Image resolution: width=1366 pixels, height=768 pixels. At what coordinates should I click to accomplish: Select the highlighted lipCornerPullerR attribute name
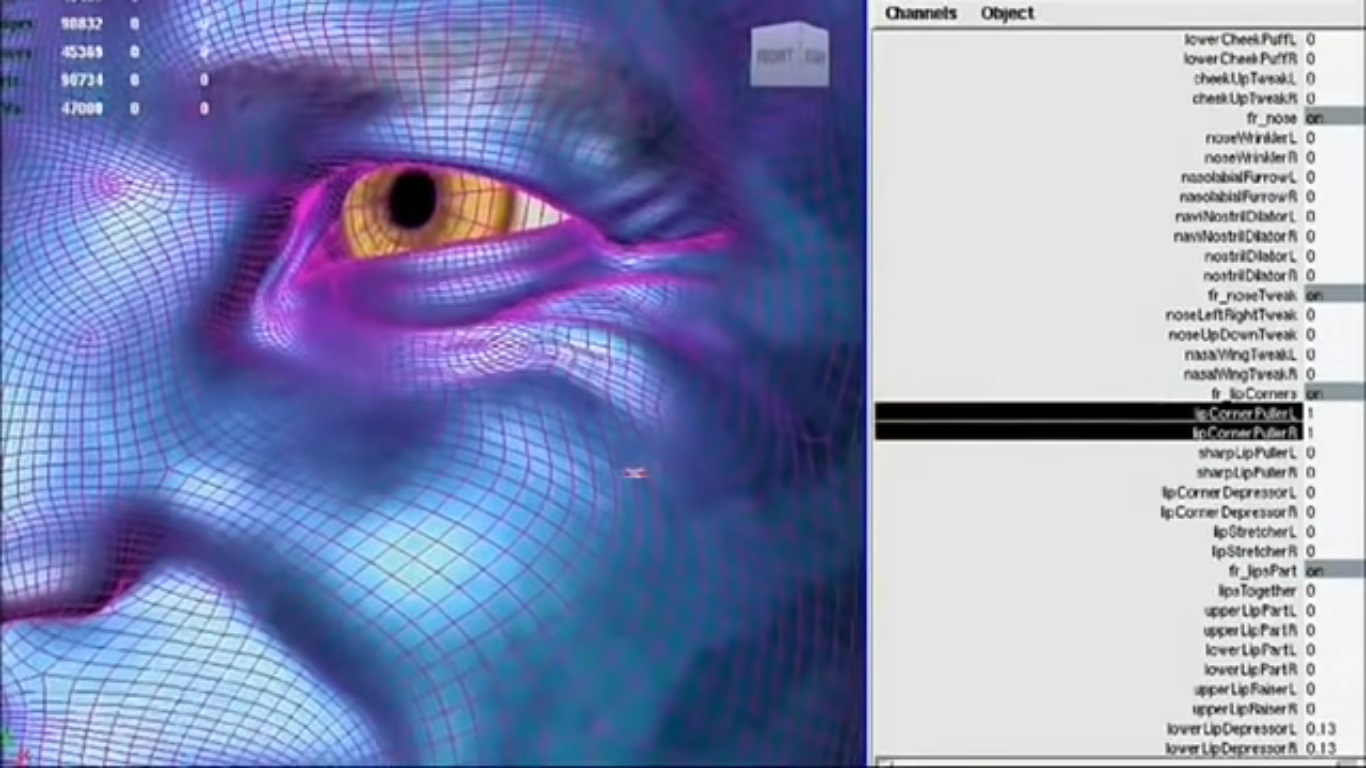pos(1244,433)
